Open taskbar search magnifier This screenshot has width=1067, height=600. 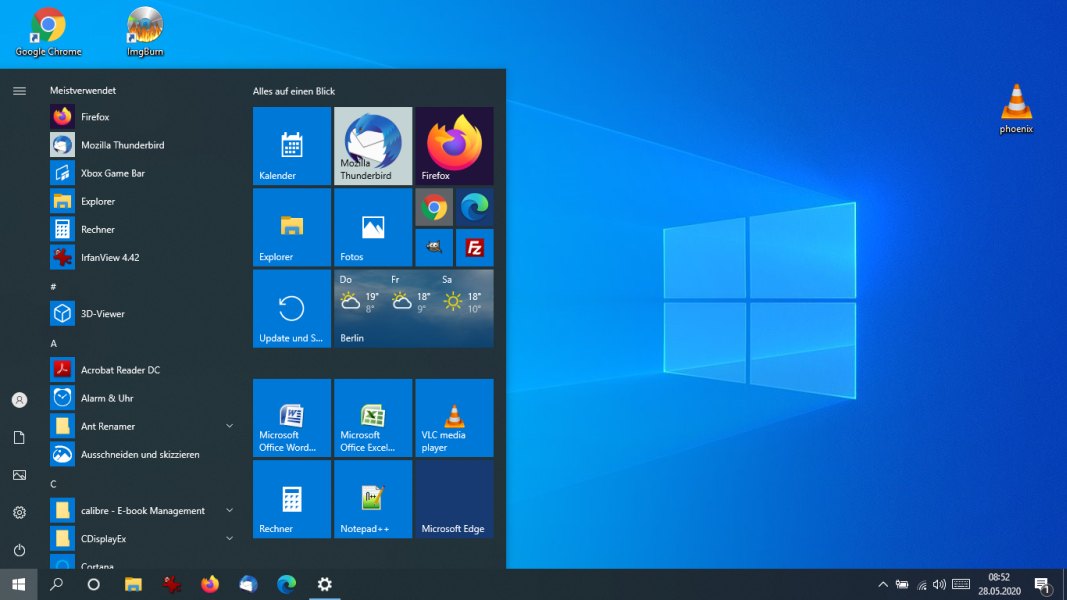[x=56, y=584]
